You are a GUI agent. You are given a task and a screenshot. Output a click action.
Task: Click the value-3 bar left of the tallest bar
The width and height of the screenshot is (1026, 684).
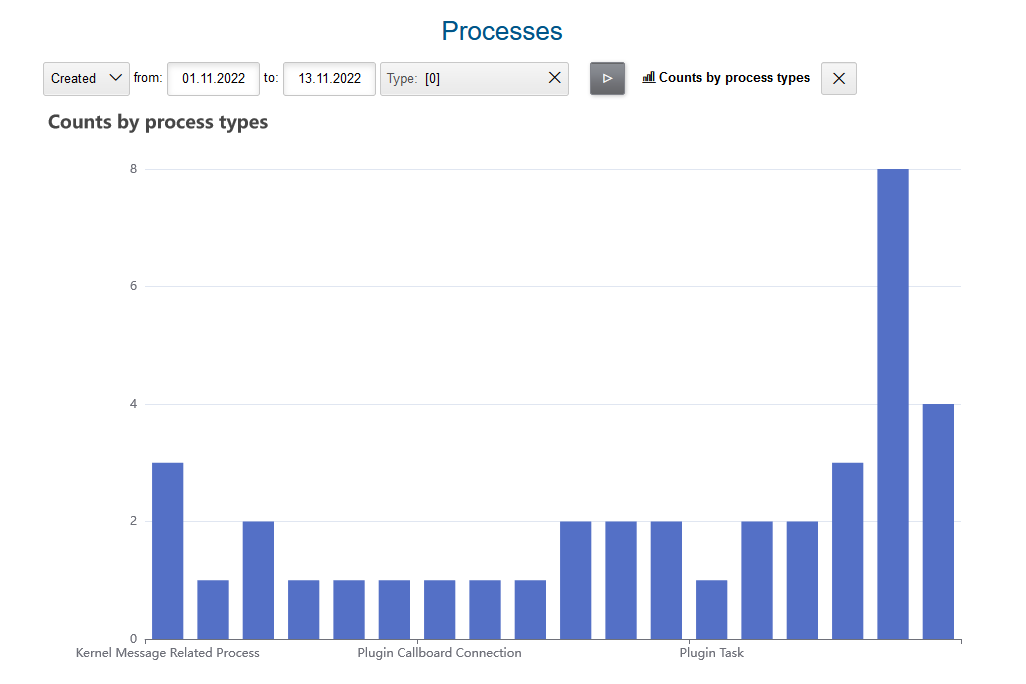pyautogui.click(x=848, y=550)
